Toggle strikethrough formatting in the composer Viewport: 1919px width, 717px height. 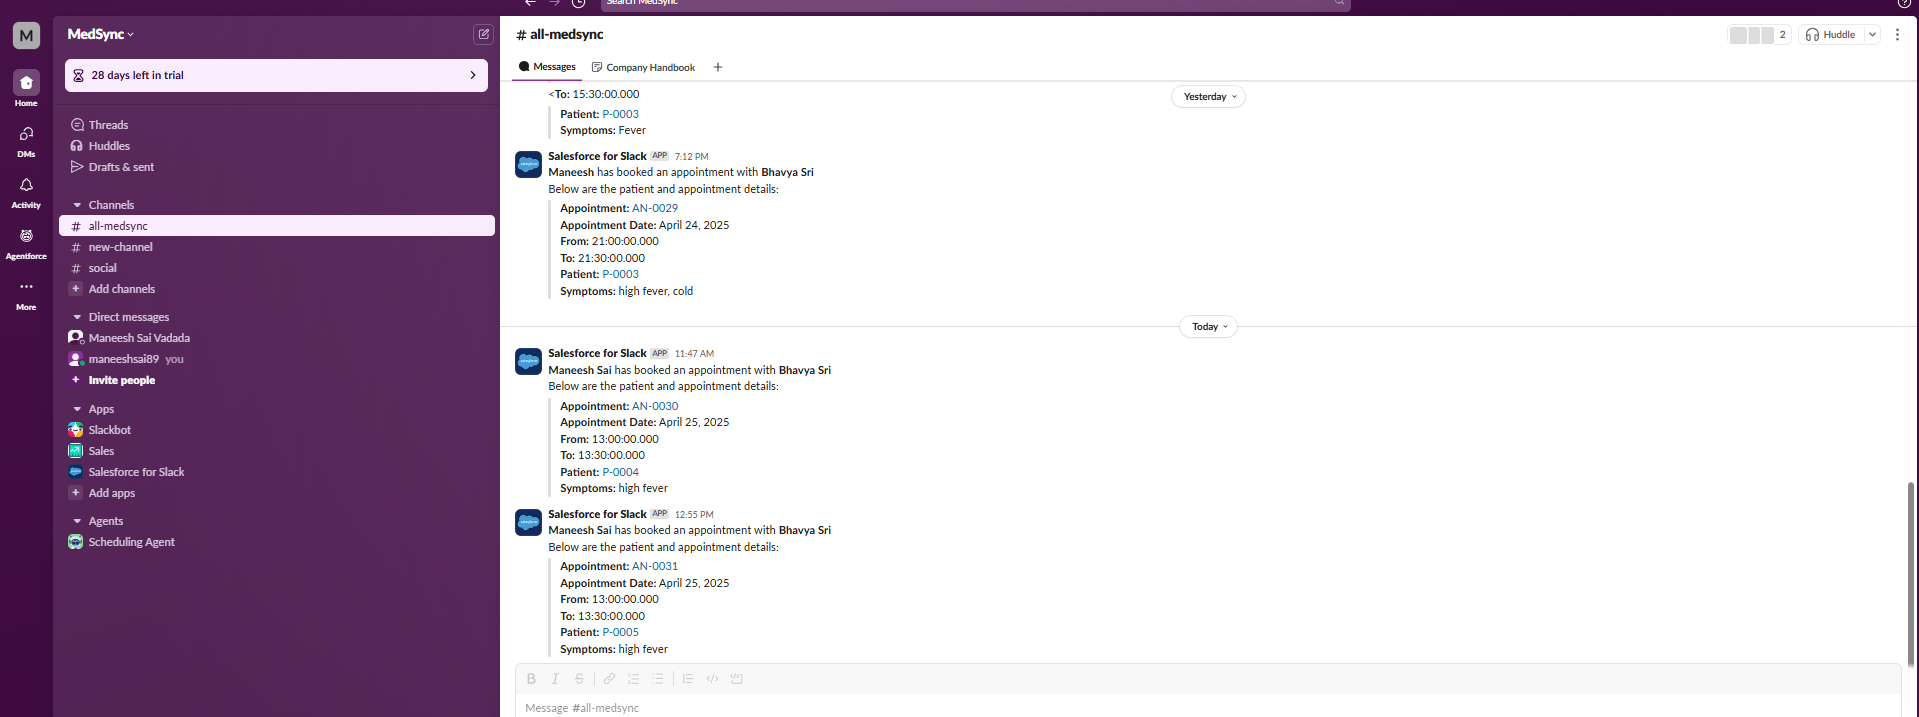579,679
